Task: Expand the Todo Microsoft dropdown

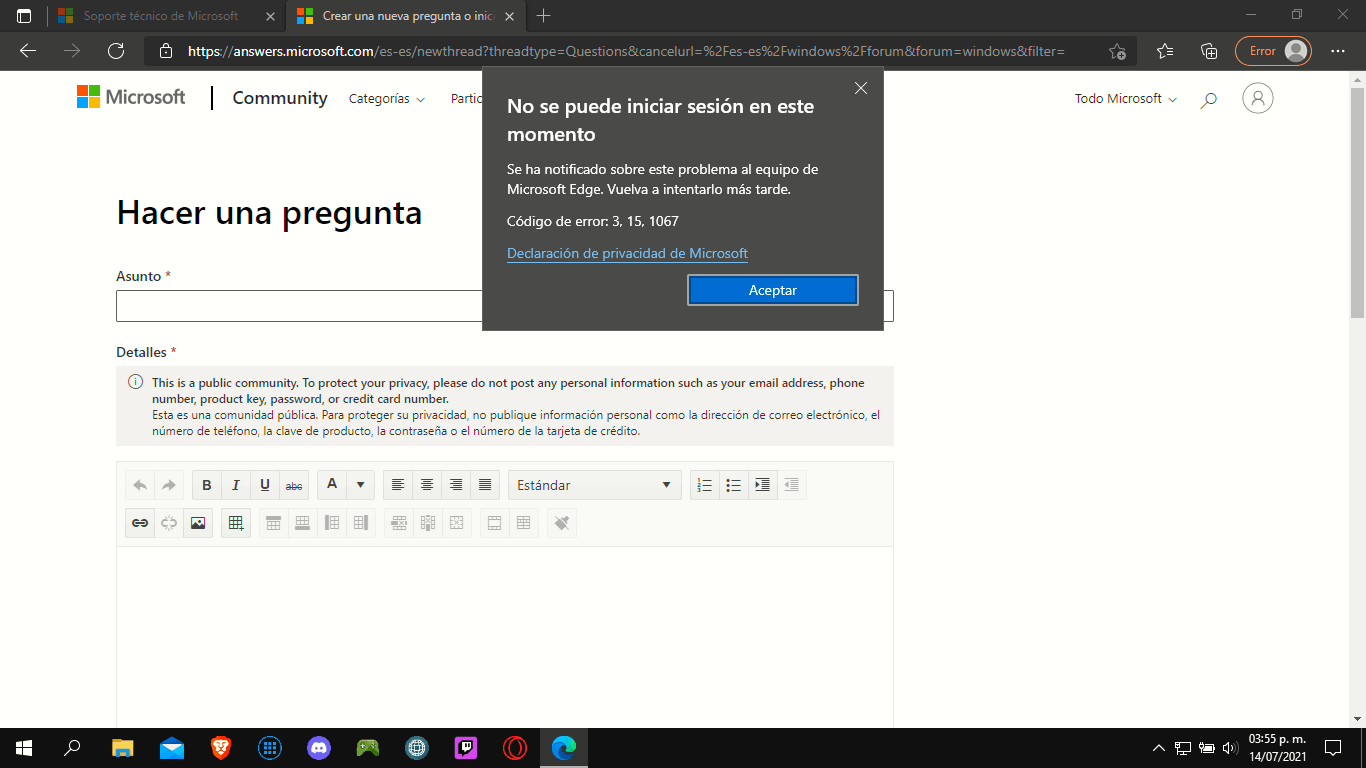Action: 1126,99
